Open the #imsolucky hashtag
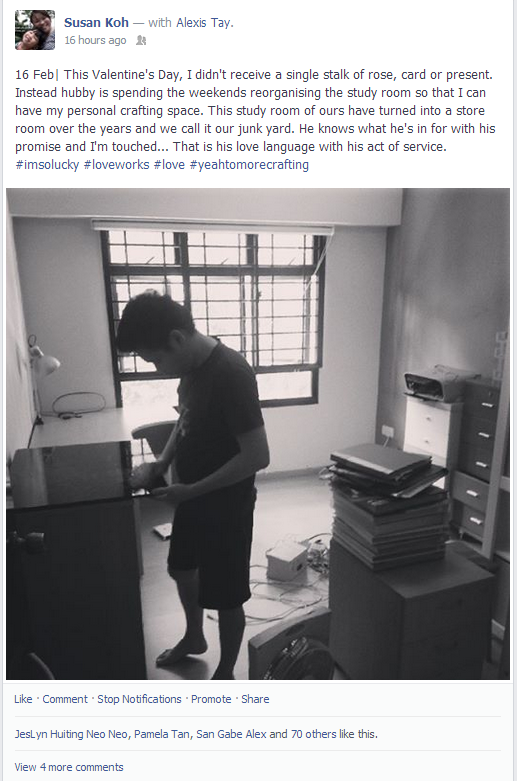Viewport: 517px width, 781px height. (47, 165)
